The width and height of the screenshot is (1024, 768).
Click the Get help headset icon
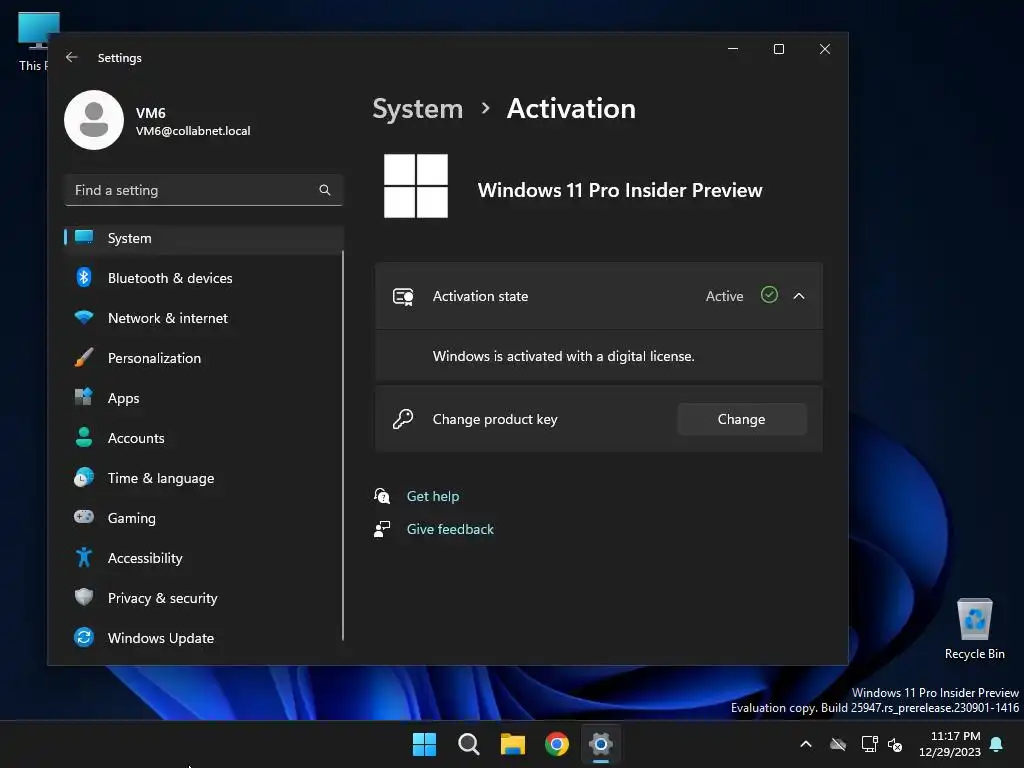point(382,496)
